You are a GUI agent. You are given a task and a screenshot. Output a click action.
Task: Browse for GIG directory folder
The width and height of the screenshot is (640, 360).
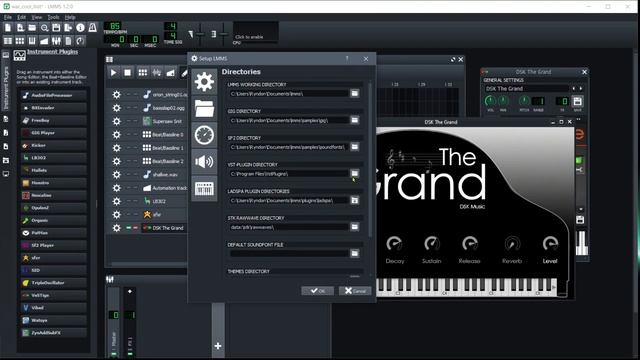point(355,120)
